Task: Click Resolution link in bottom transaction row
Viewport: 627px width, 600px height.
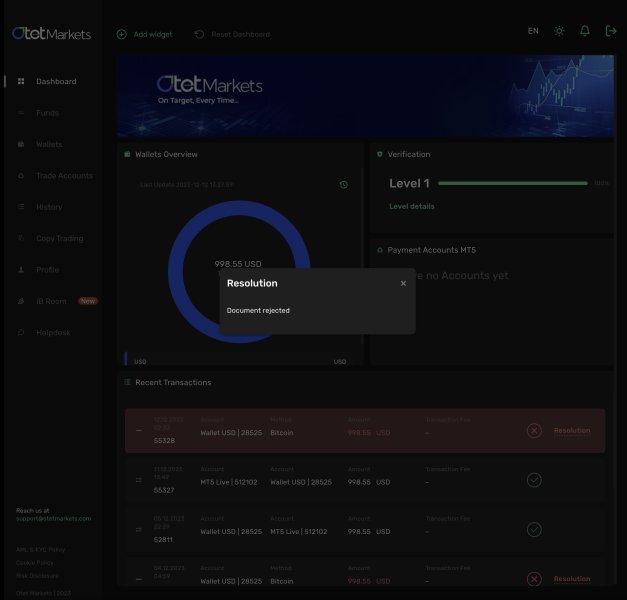Action: (x=572, y=579)
